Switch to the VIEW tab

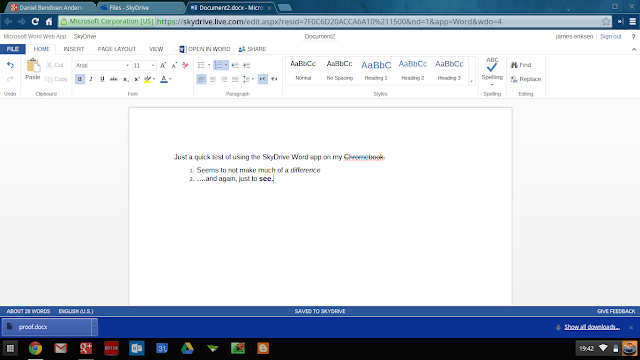(156, 49)
